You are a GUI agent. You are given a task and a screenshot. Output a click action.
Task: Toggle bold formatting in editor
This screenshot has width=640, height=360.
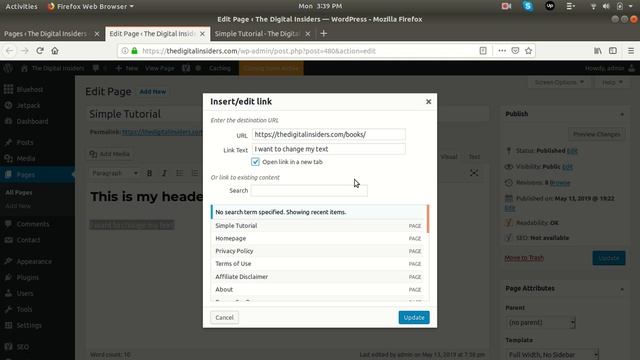pyautogui.click(x=149, y=173)
